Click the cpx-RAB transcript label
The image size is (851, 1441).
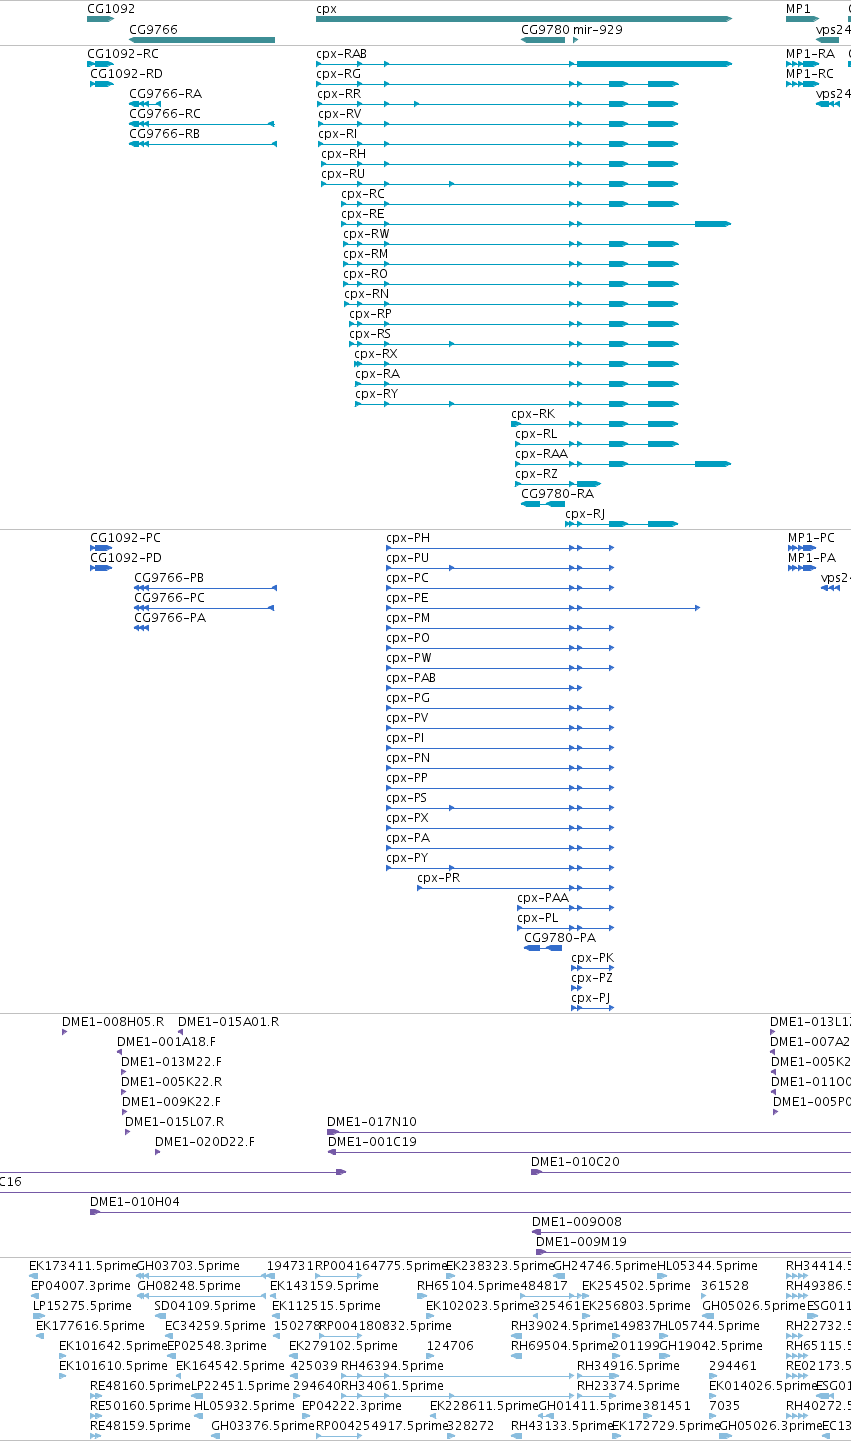coord(341,54)
